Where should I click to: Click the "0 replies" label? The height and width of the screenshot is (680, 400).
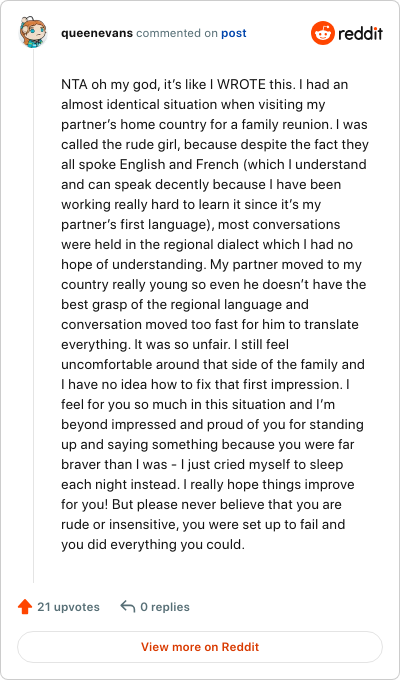pyautogui.click(x=165, y=607)
